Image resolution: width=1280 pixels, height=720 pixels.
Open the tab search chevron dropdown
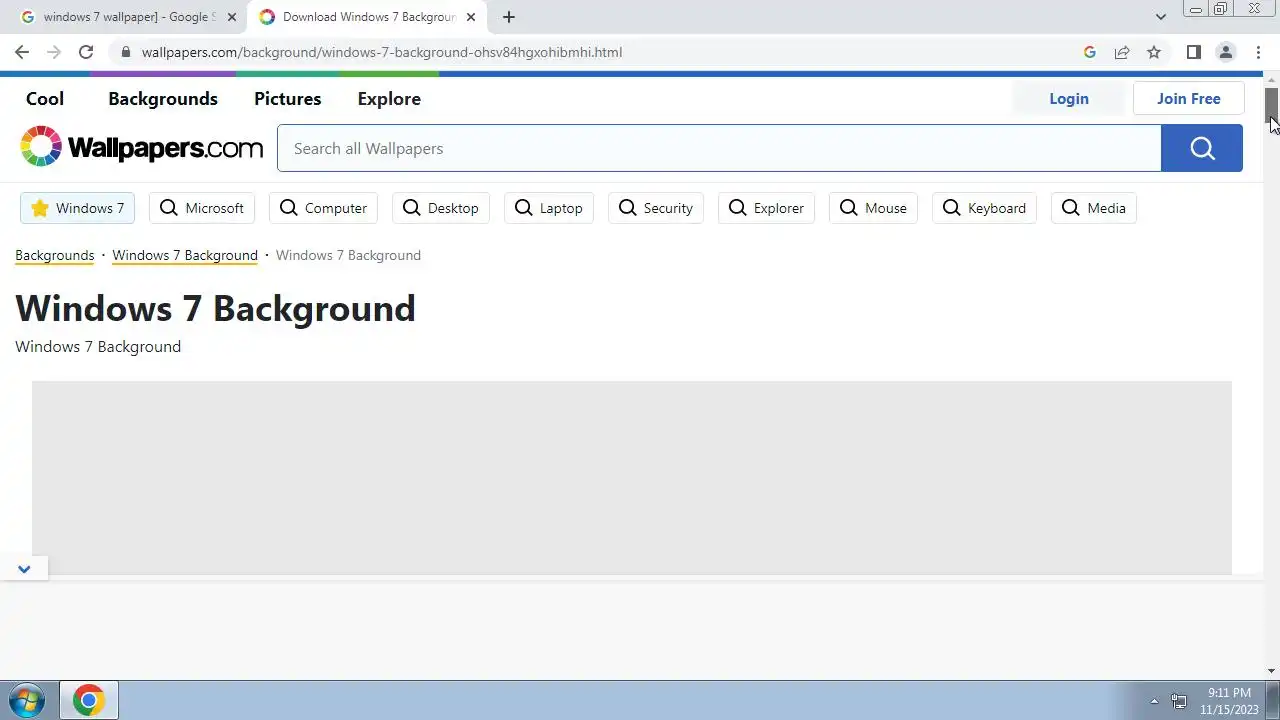pyautogui.click(x=1160, y=17)
